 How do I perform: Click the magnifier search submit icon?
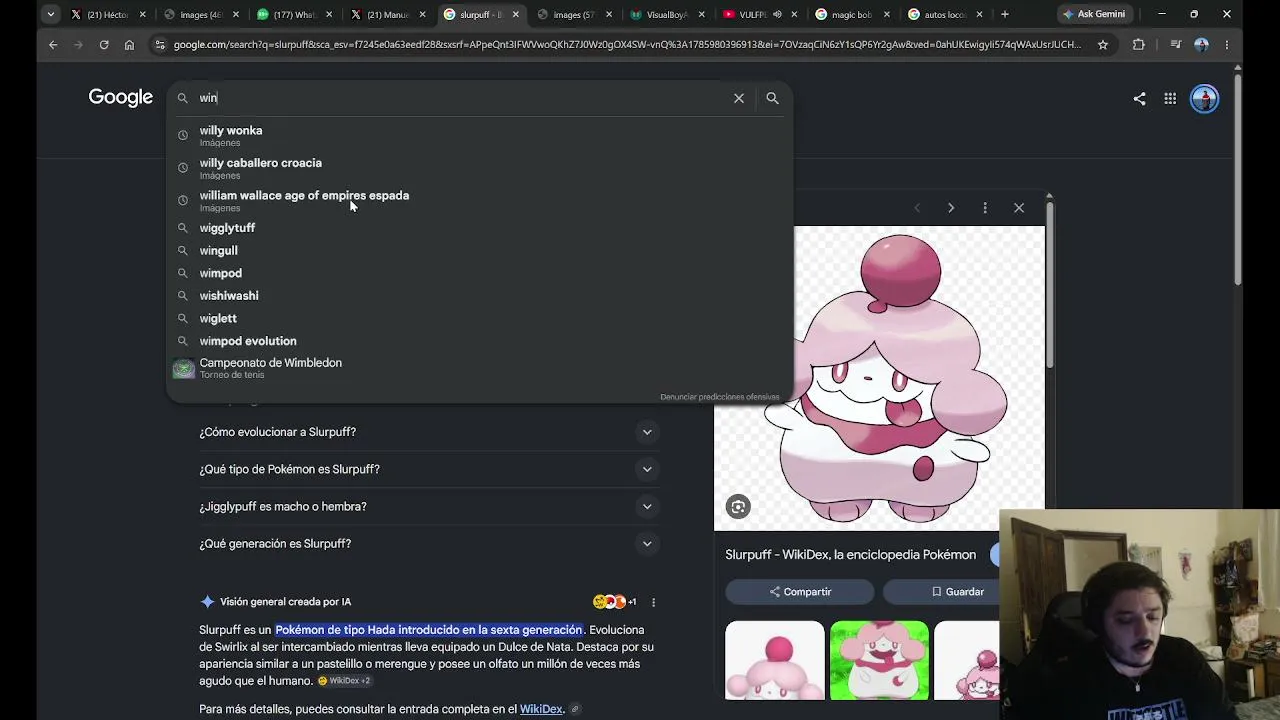point(772,98)
